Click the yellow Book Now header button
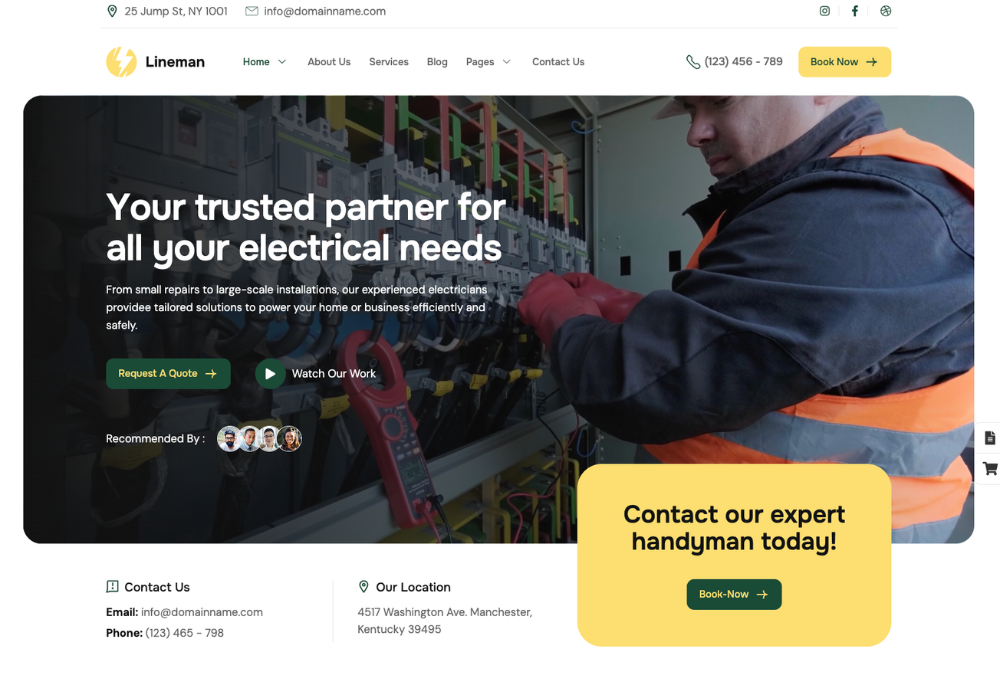Screen dimensions: 1000x700 844,62
